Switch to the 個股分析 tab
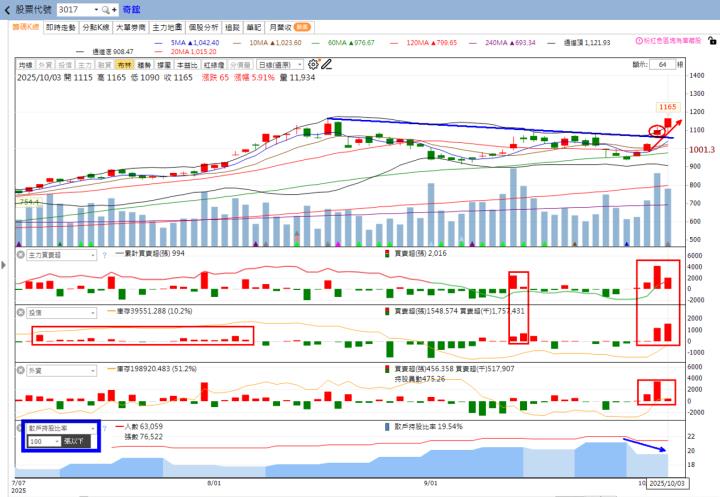This screenshot has height=497, width=720. (203, 28)
